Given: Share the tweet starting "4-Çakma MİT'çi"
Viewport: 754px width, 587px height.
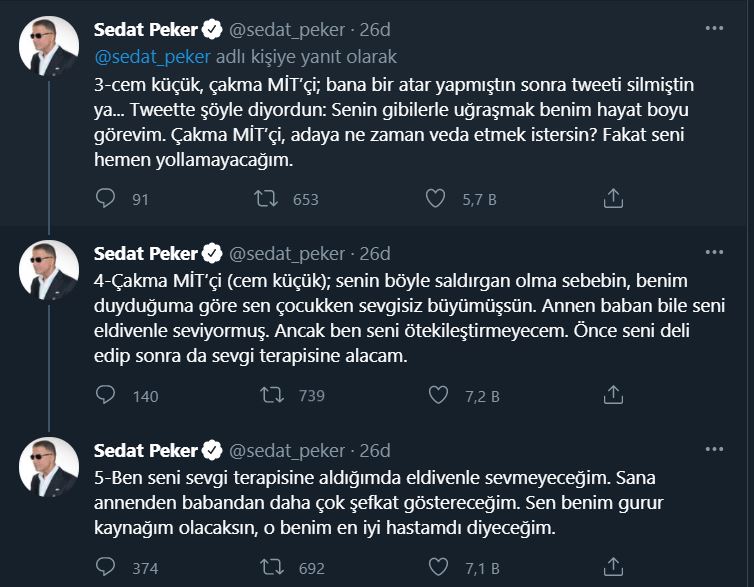Looking at the screenshot, I should (x=613, y=395).
